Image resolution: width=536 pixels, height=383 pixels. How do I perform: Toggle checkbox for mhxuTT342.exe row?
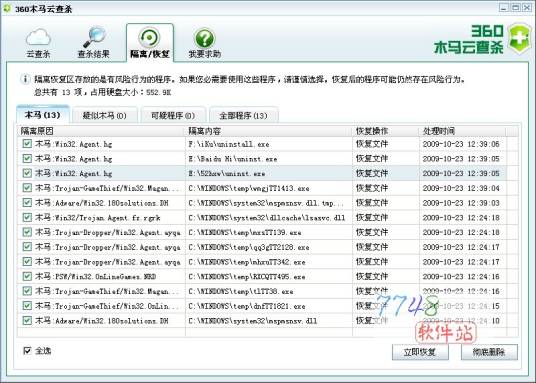(27, 261)
